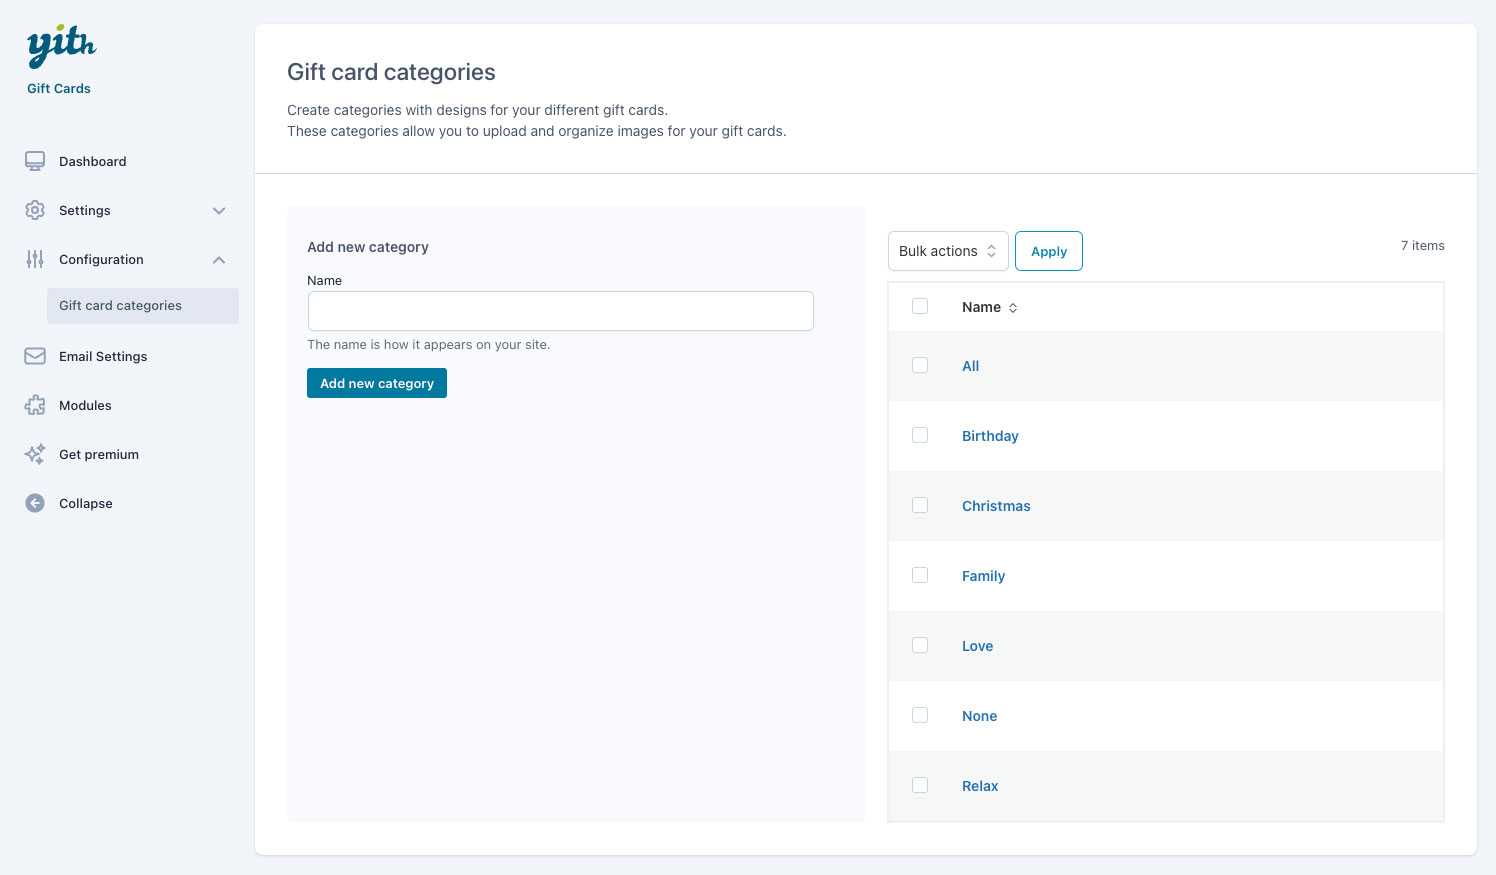Go to Email Settings

pos(103,356)
